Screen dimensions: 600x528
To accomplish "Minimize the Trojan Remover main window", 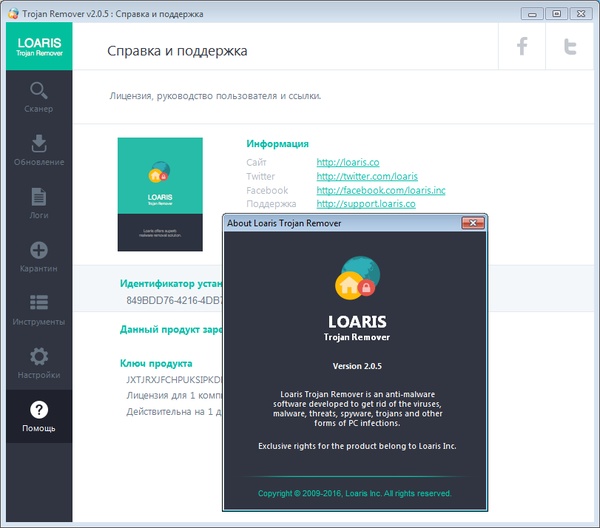I will click(532, 14).
